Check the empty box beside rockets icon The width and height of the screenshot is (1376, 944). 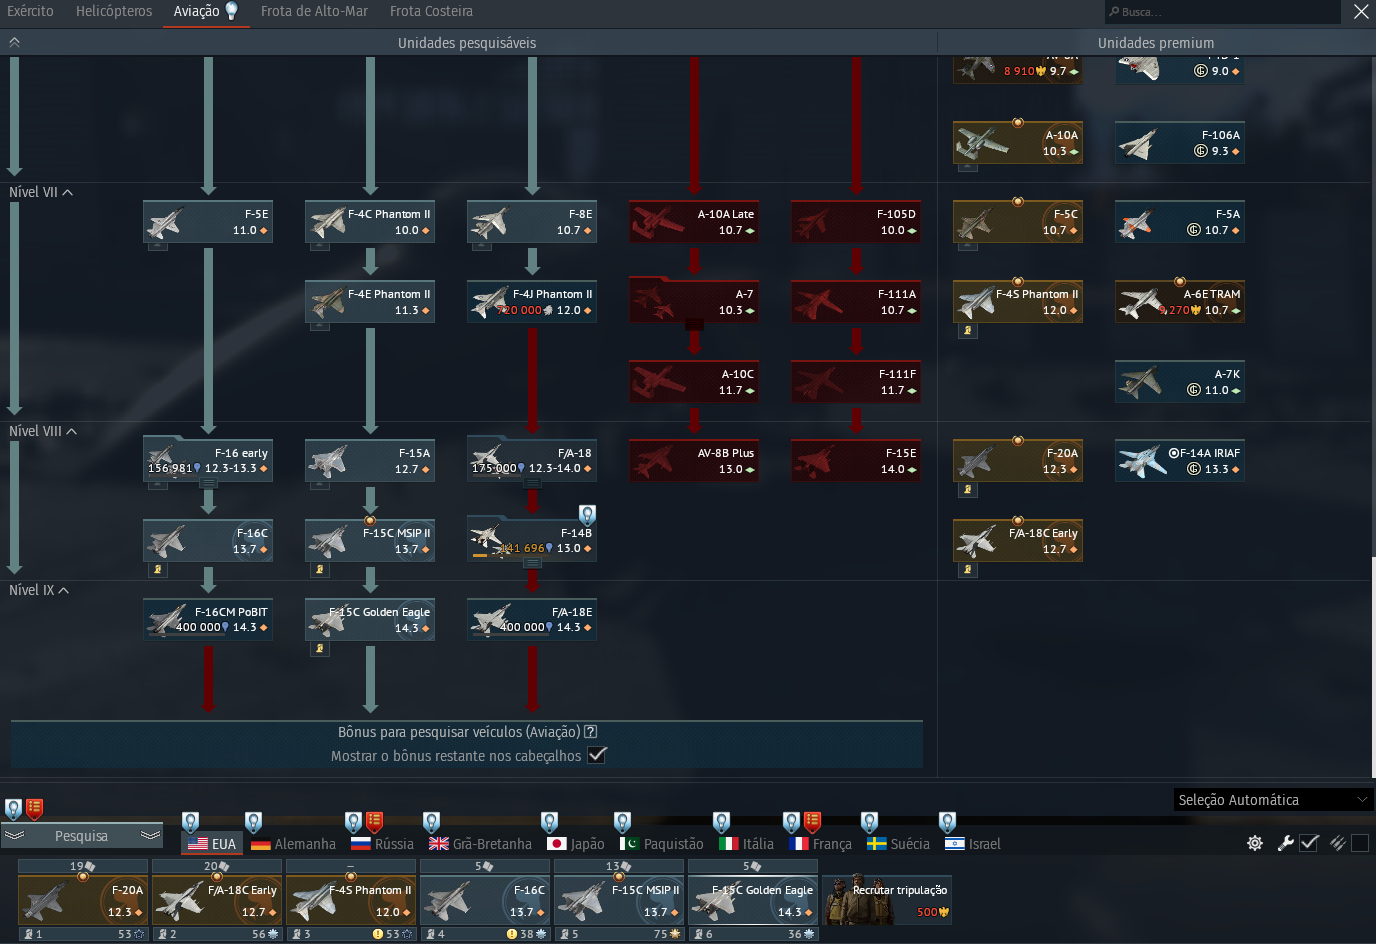coord(1360,843)
